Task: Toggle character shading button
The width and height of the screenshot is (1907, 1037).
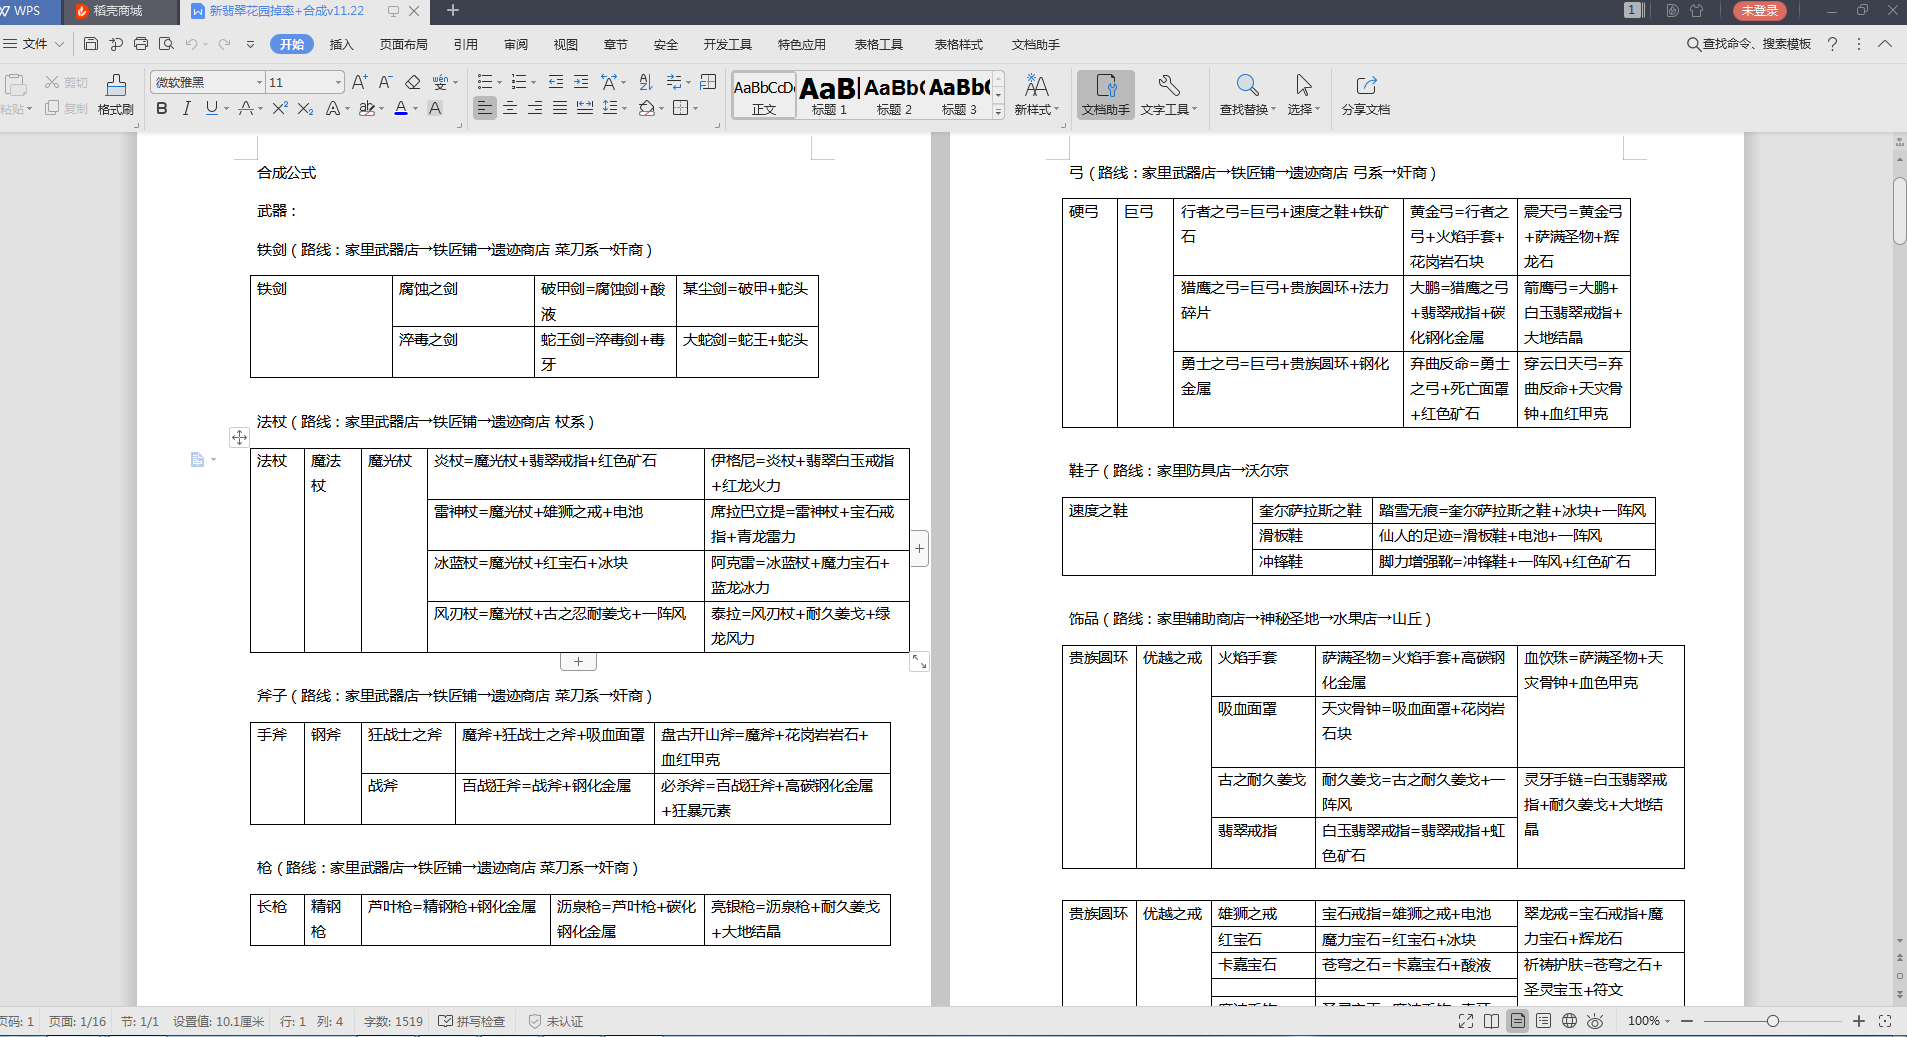Action: (435, 108)
